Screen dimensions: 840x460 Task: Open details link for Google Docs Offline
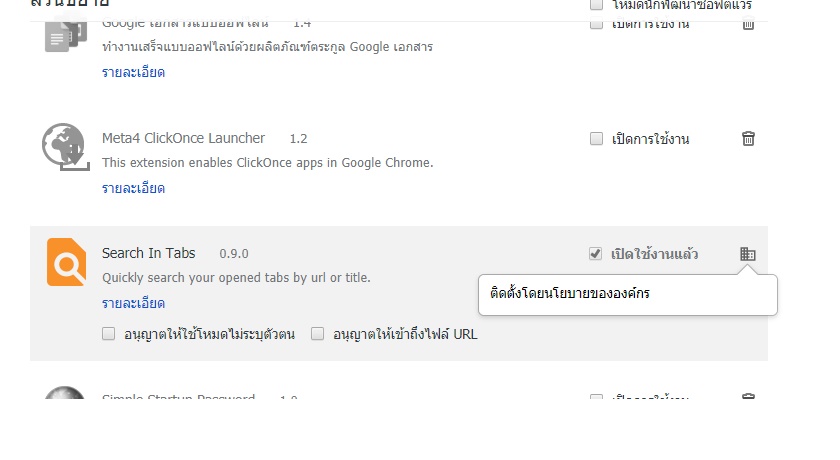[x=133, y=72]
